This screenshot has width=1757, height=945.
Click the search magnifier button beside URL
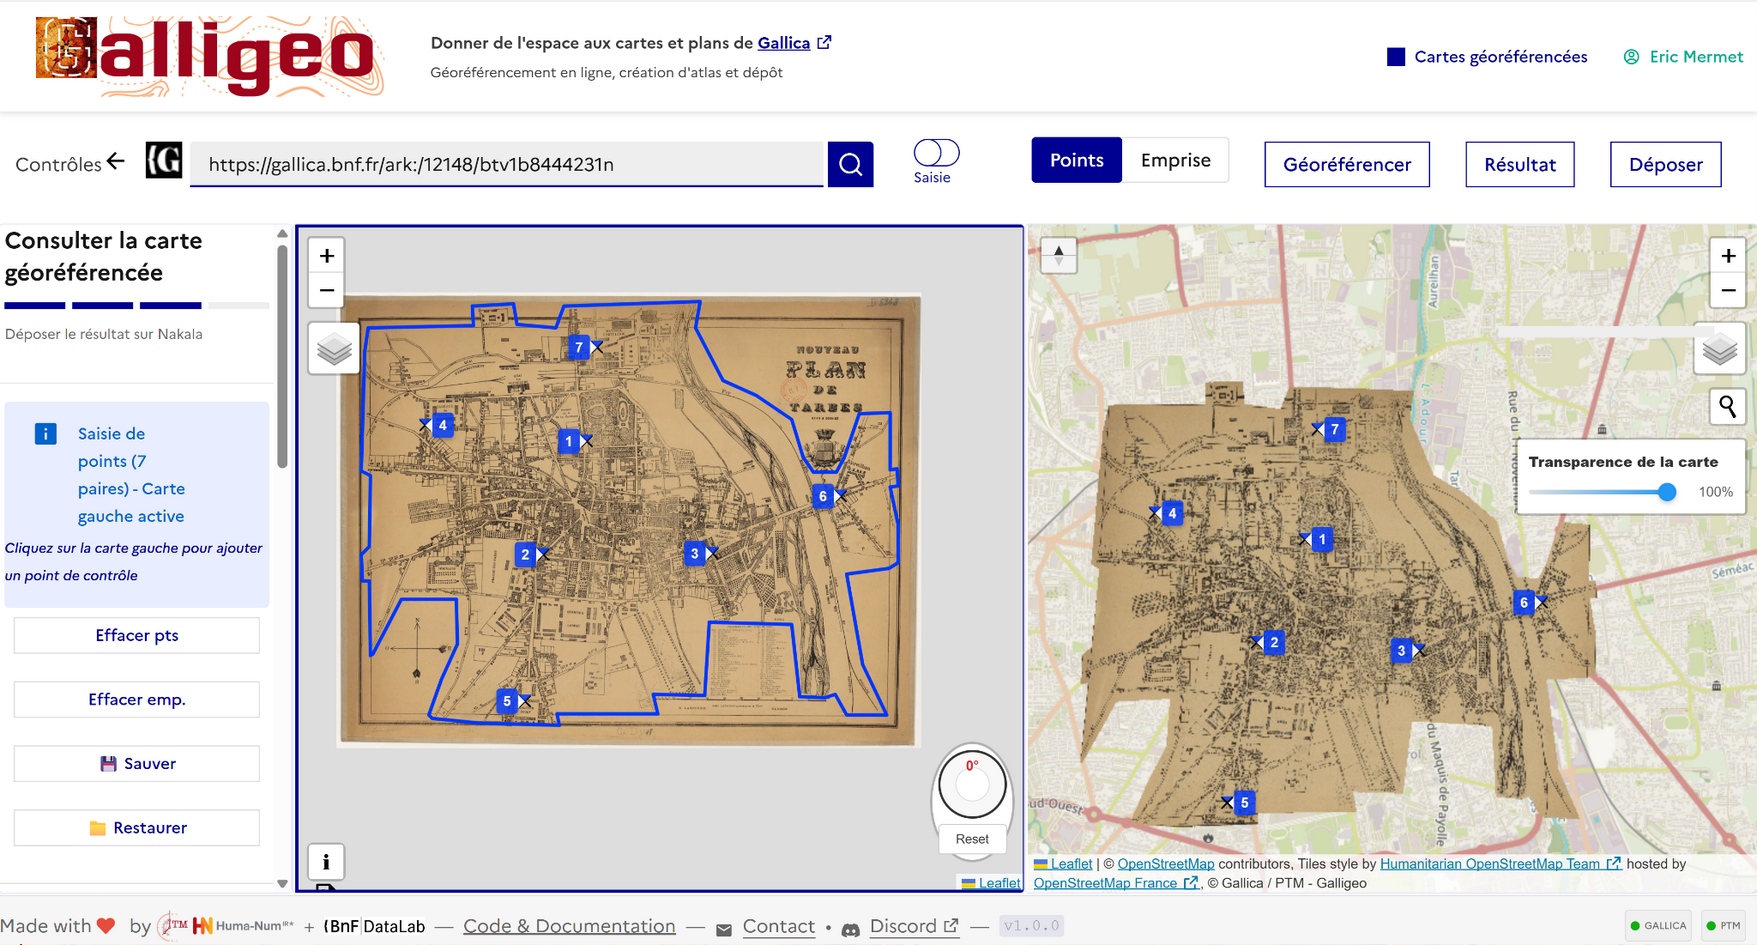pos(850,164)
